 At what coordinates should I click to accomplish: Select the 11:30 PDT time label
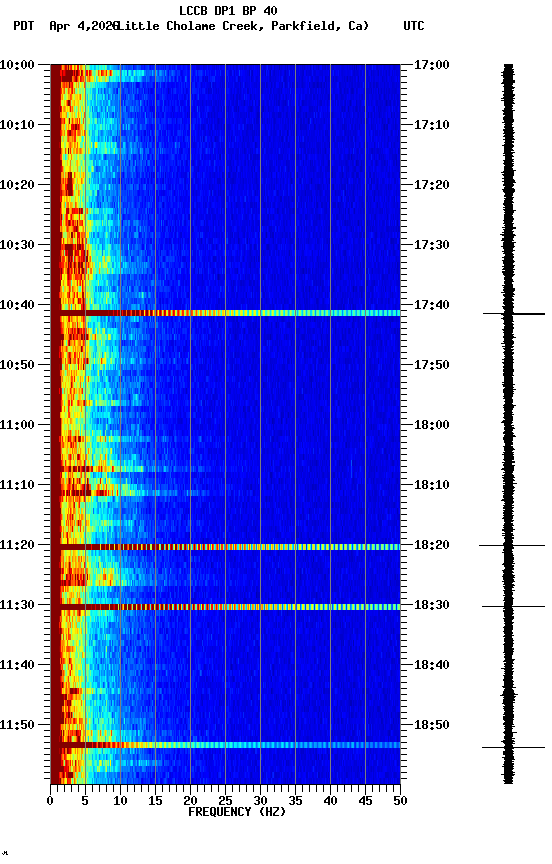17,606
